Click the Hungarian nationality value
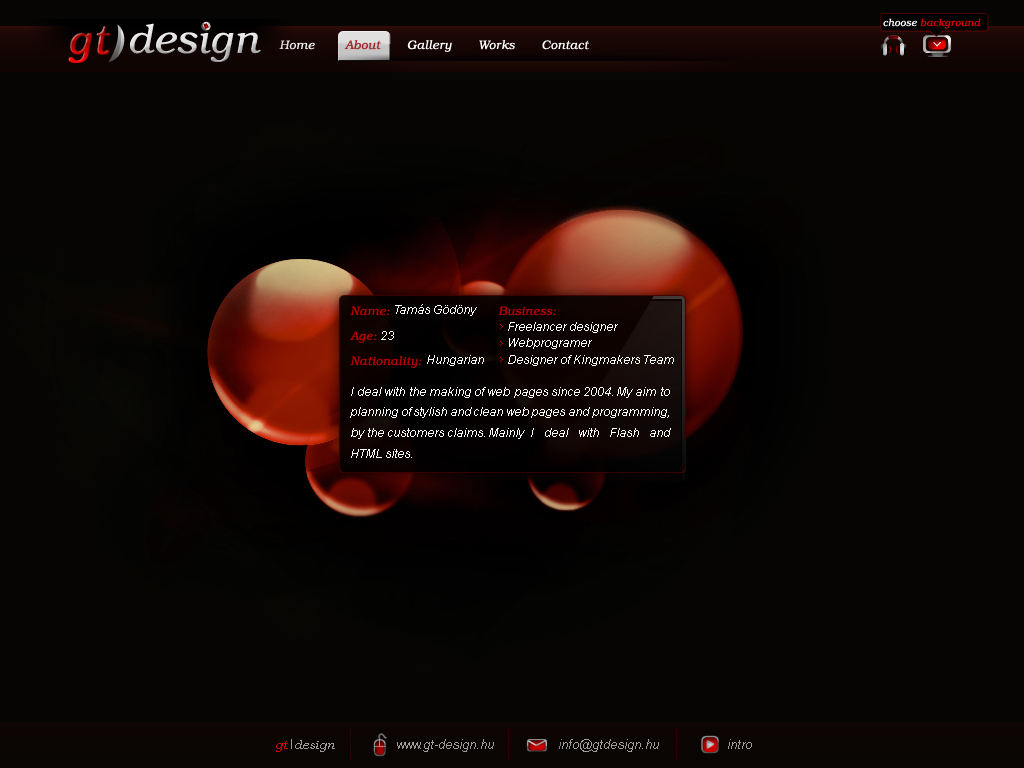The image size is (1024, 768). pyautogui.click(x=455, y=360)
